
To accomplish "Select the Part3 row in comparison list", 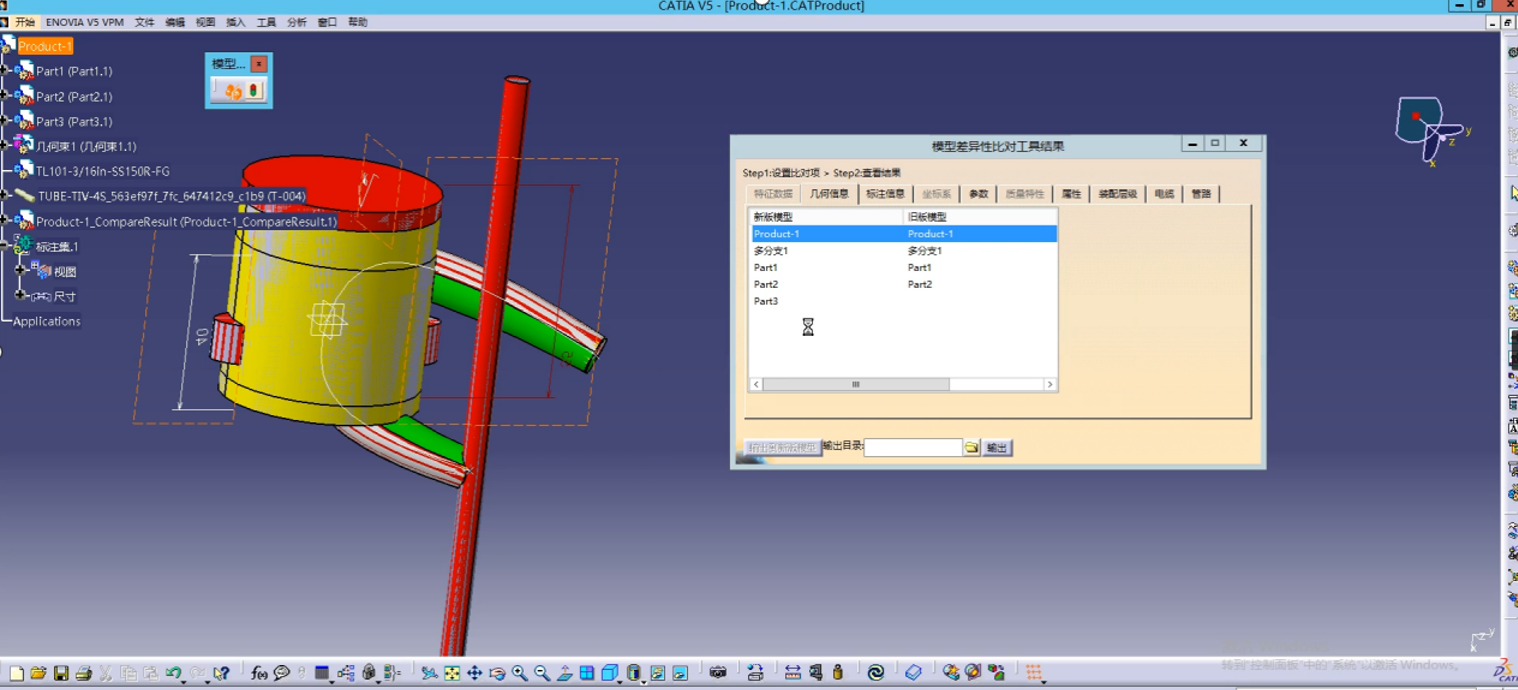I will click(x=766, y=301).
